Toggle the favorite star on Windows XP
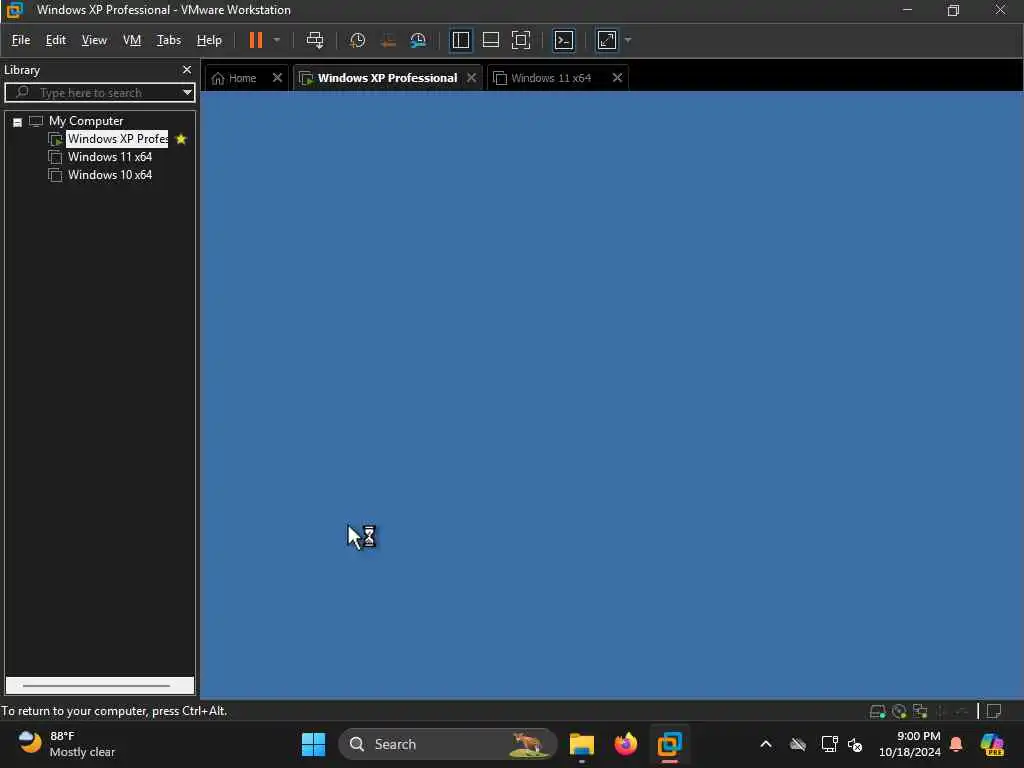 (182, 139)
